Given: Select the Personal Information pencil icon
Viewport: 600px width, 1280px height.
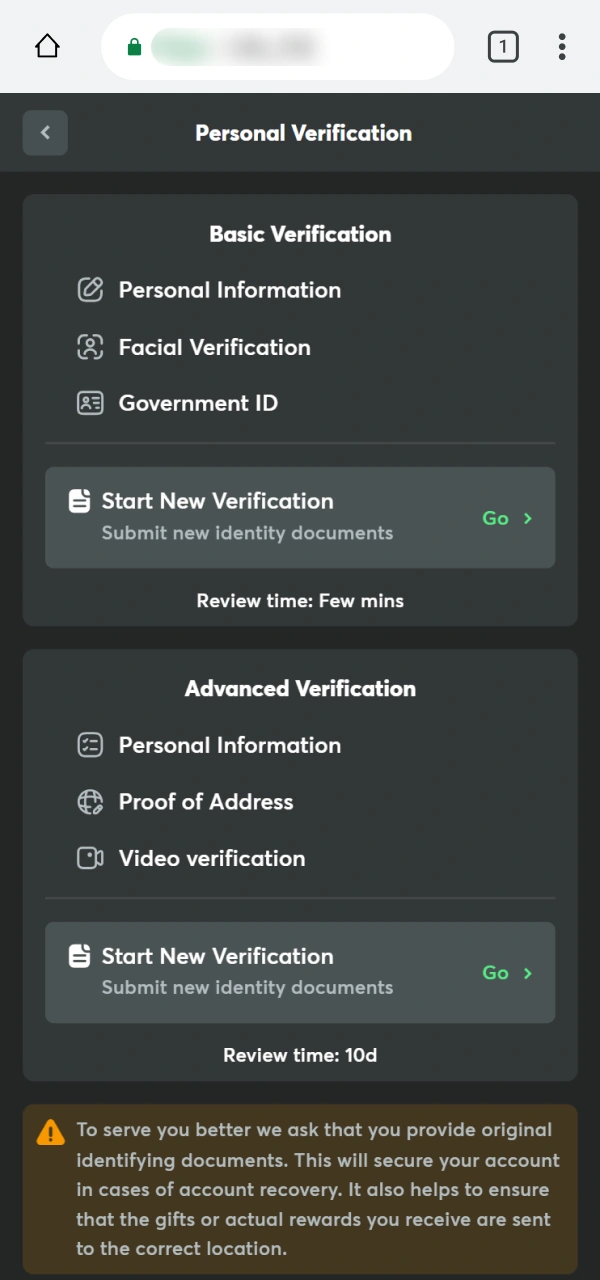Looking at the screenshot, I should (x=90, y=290).
